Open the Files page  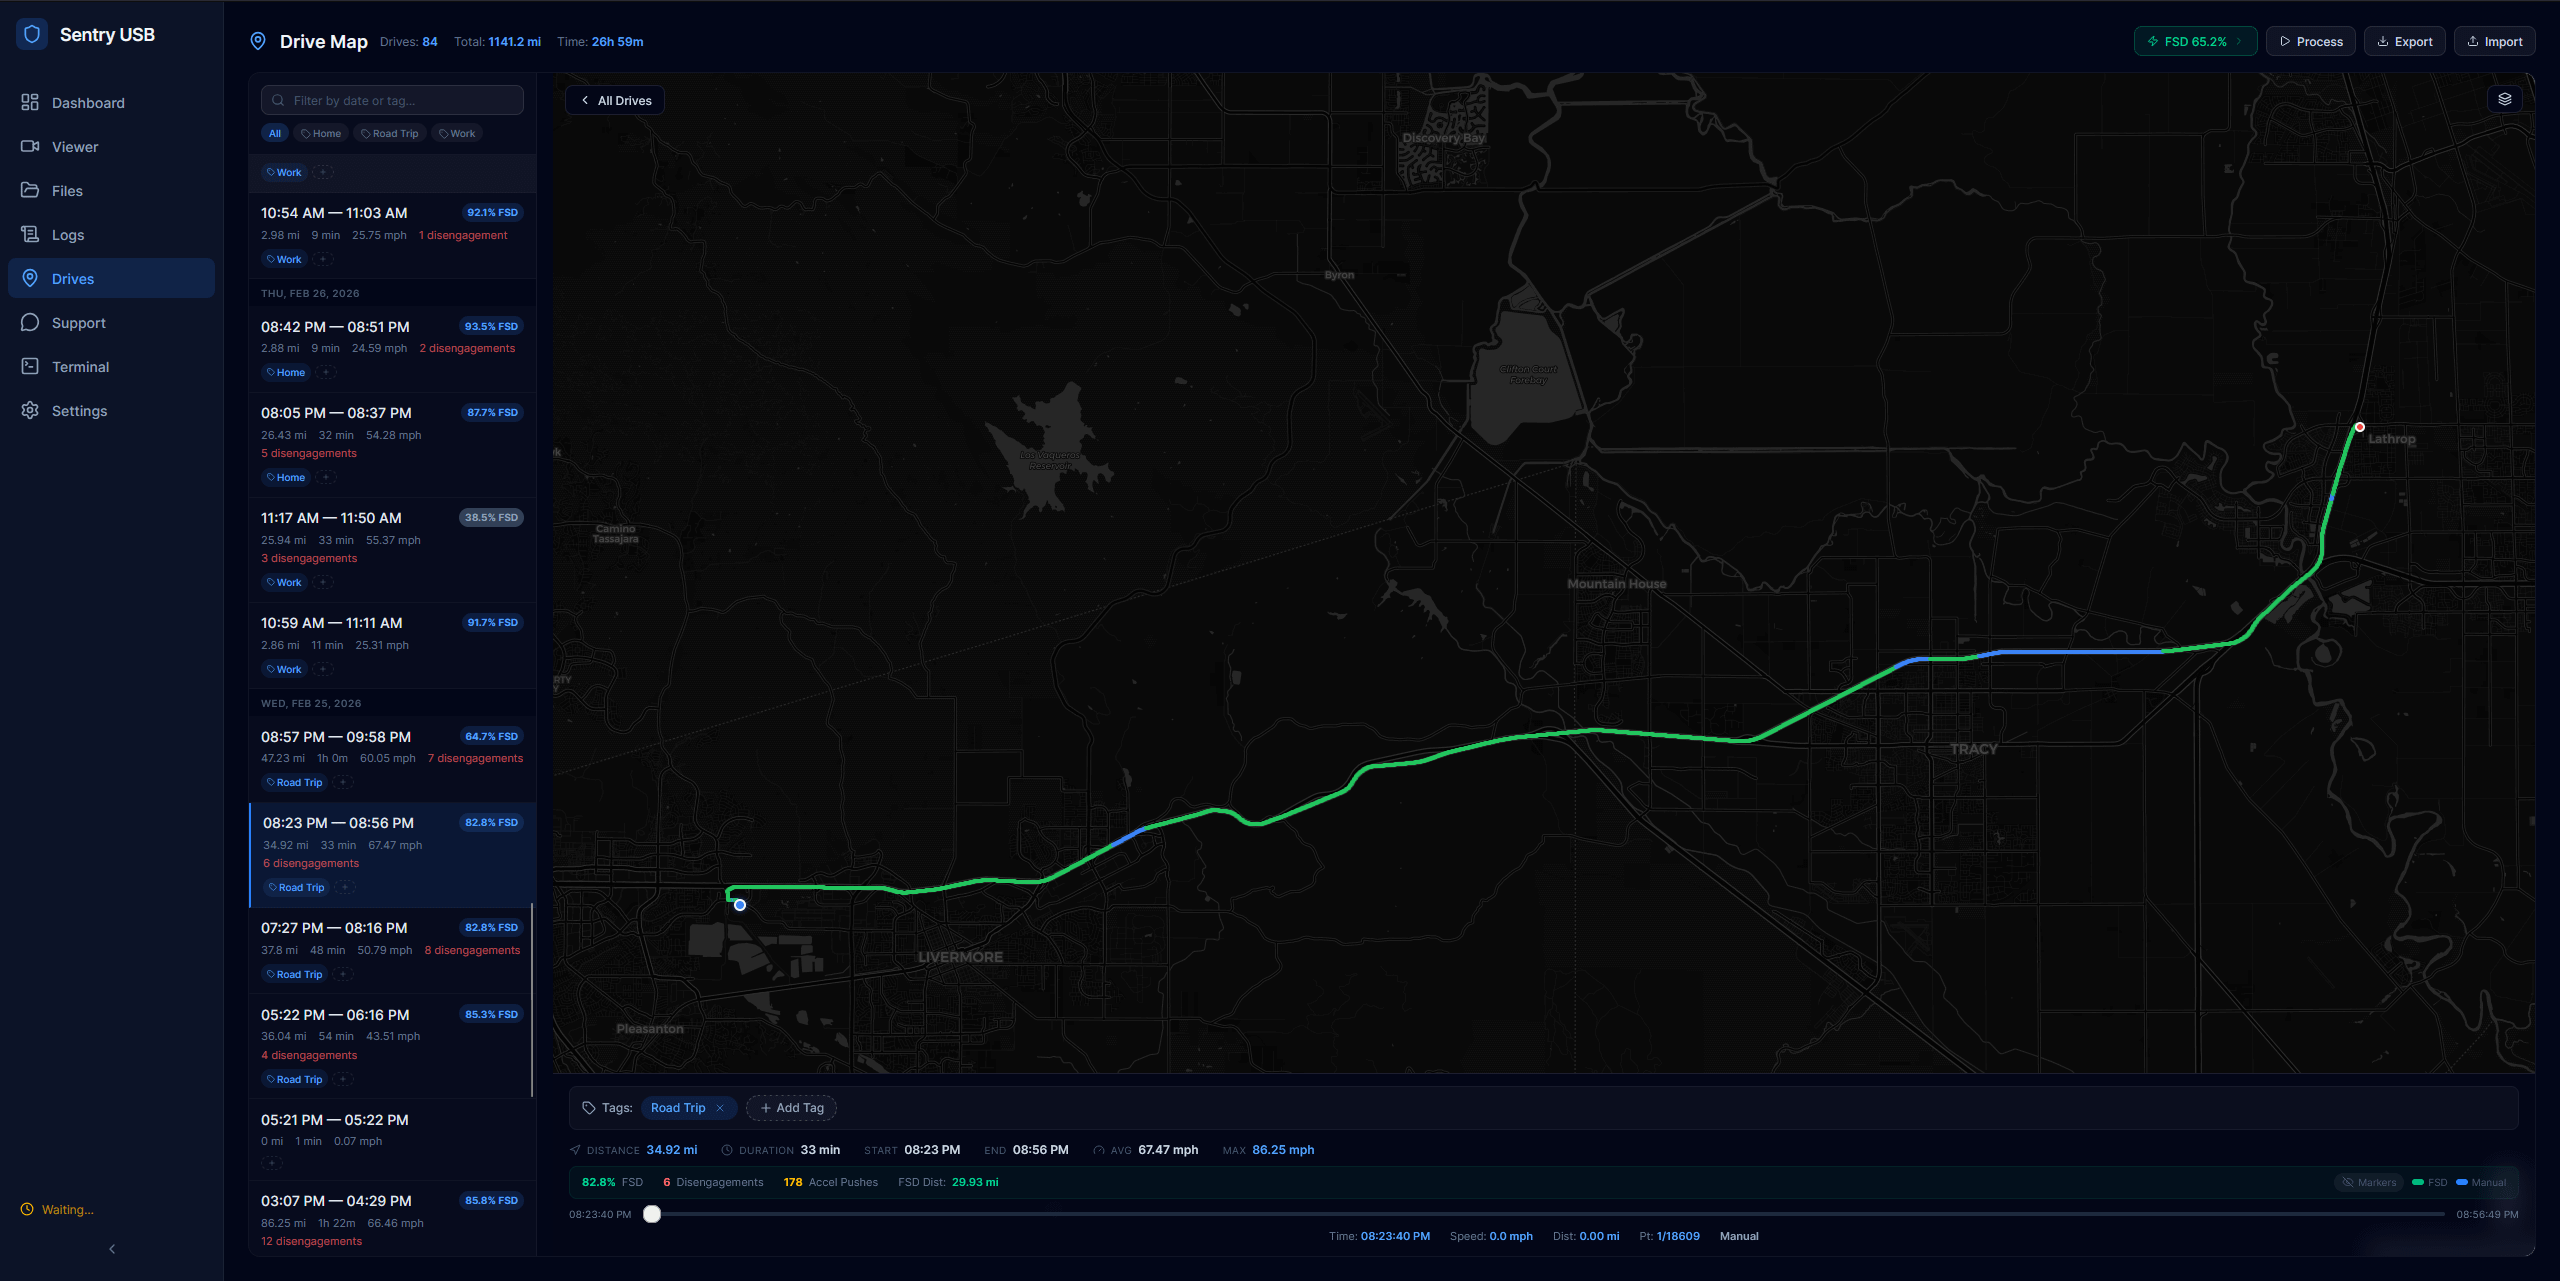click(67, 191)
